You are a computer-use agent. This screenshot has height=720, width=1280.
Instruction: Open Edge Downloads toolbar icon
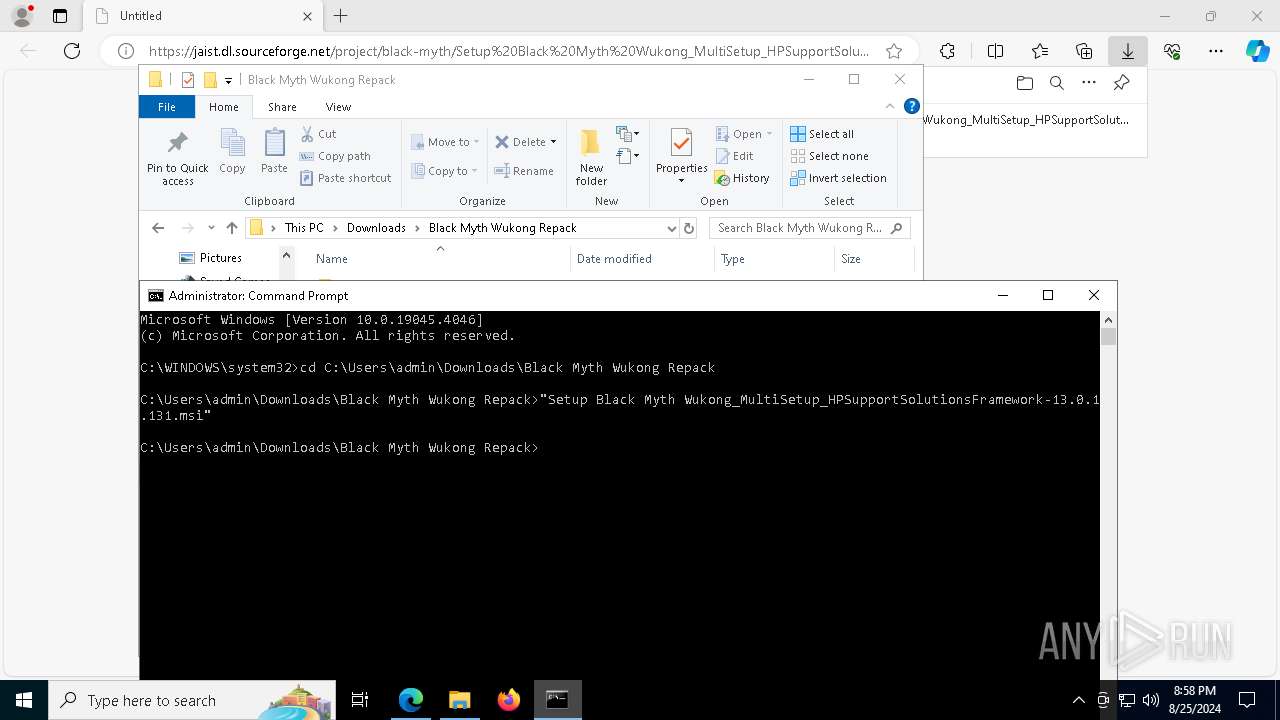1128,51
